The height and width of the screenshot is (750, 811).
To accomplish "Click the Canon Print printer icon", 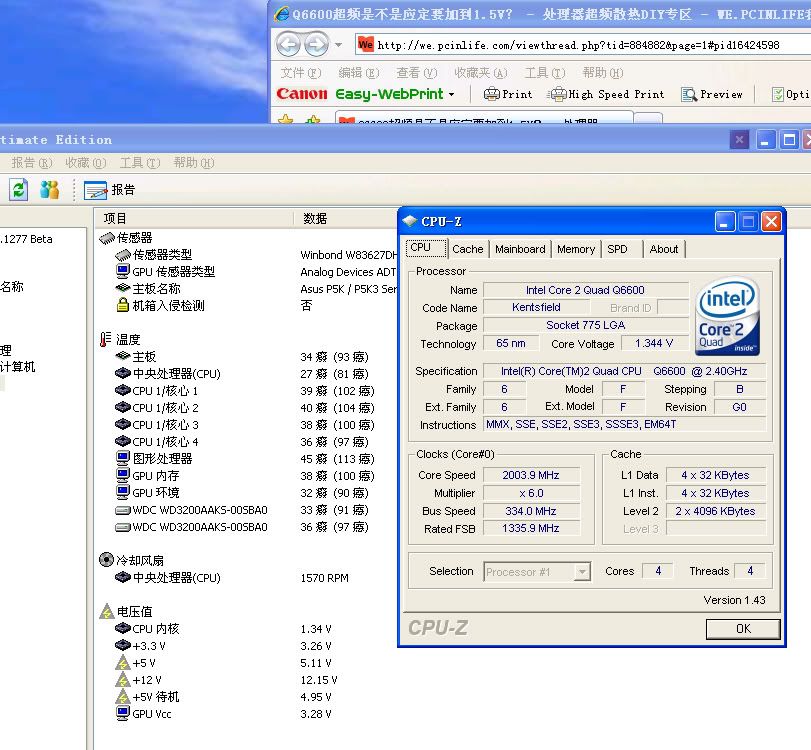I will point(491,94).
